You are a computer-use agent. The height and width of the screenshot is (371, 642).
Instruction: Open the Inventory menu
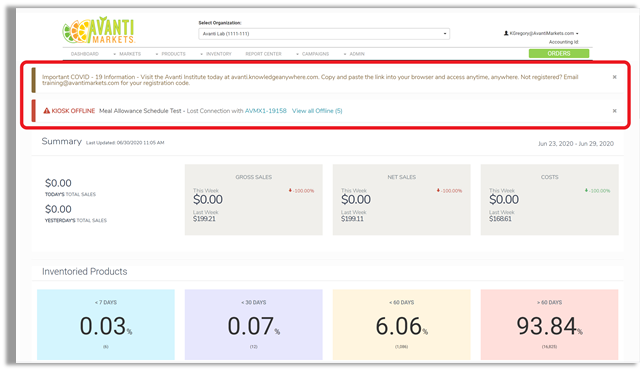pyautogui.click(x=216, y=54)
